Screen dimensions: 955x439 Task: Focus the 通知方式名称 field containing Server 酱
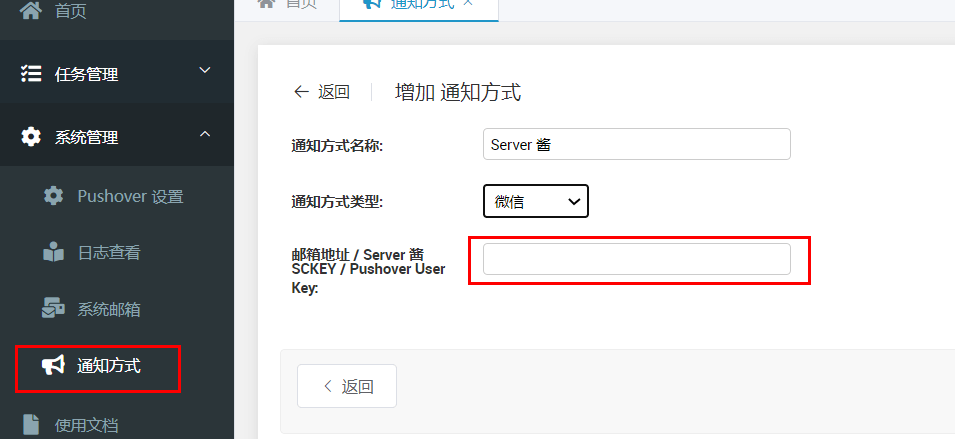click(636, 144)
